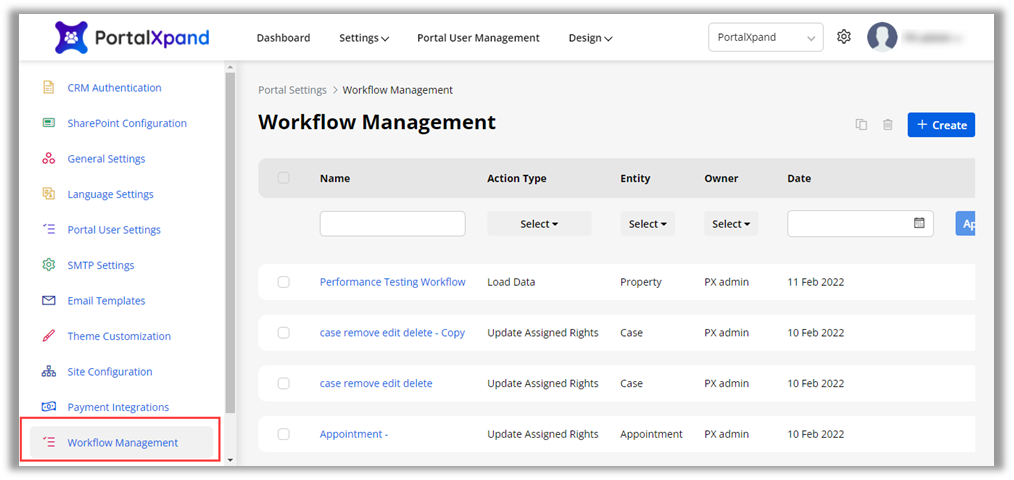1014x480 pixels.
Task: Click the SMTP Settings gear icon
Action: (x=48, y=265)
